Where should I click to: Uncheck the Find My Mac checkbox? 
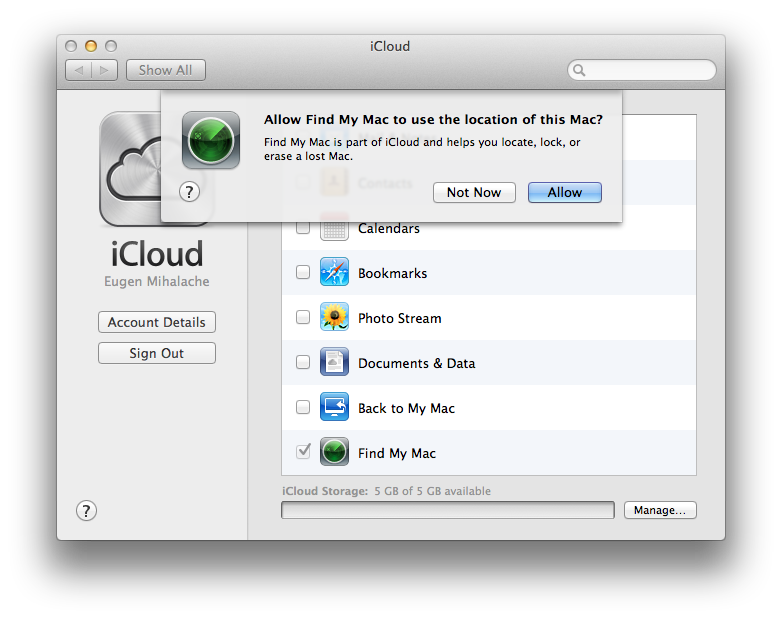(x=303, y=451)
